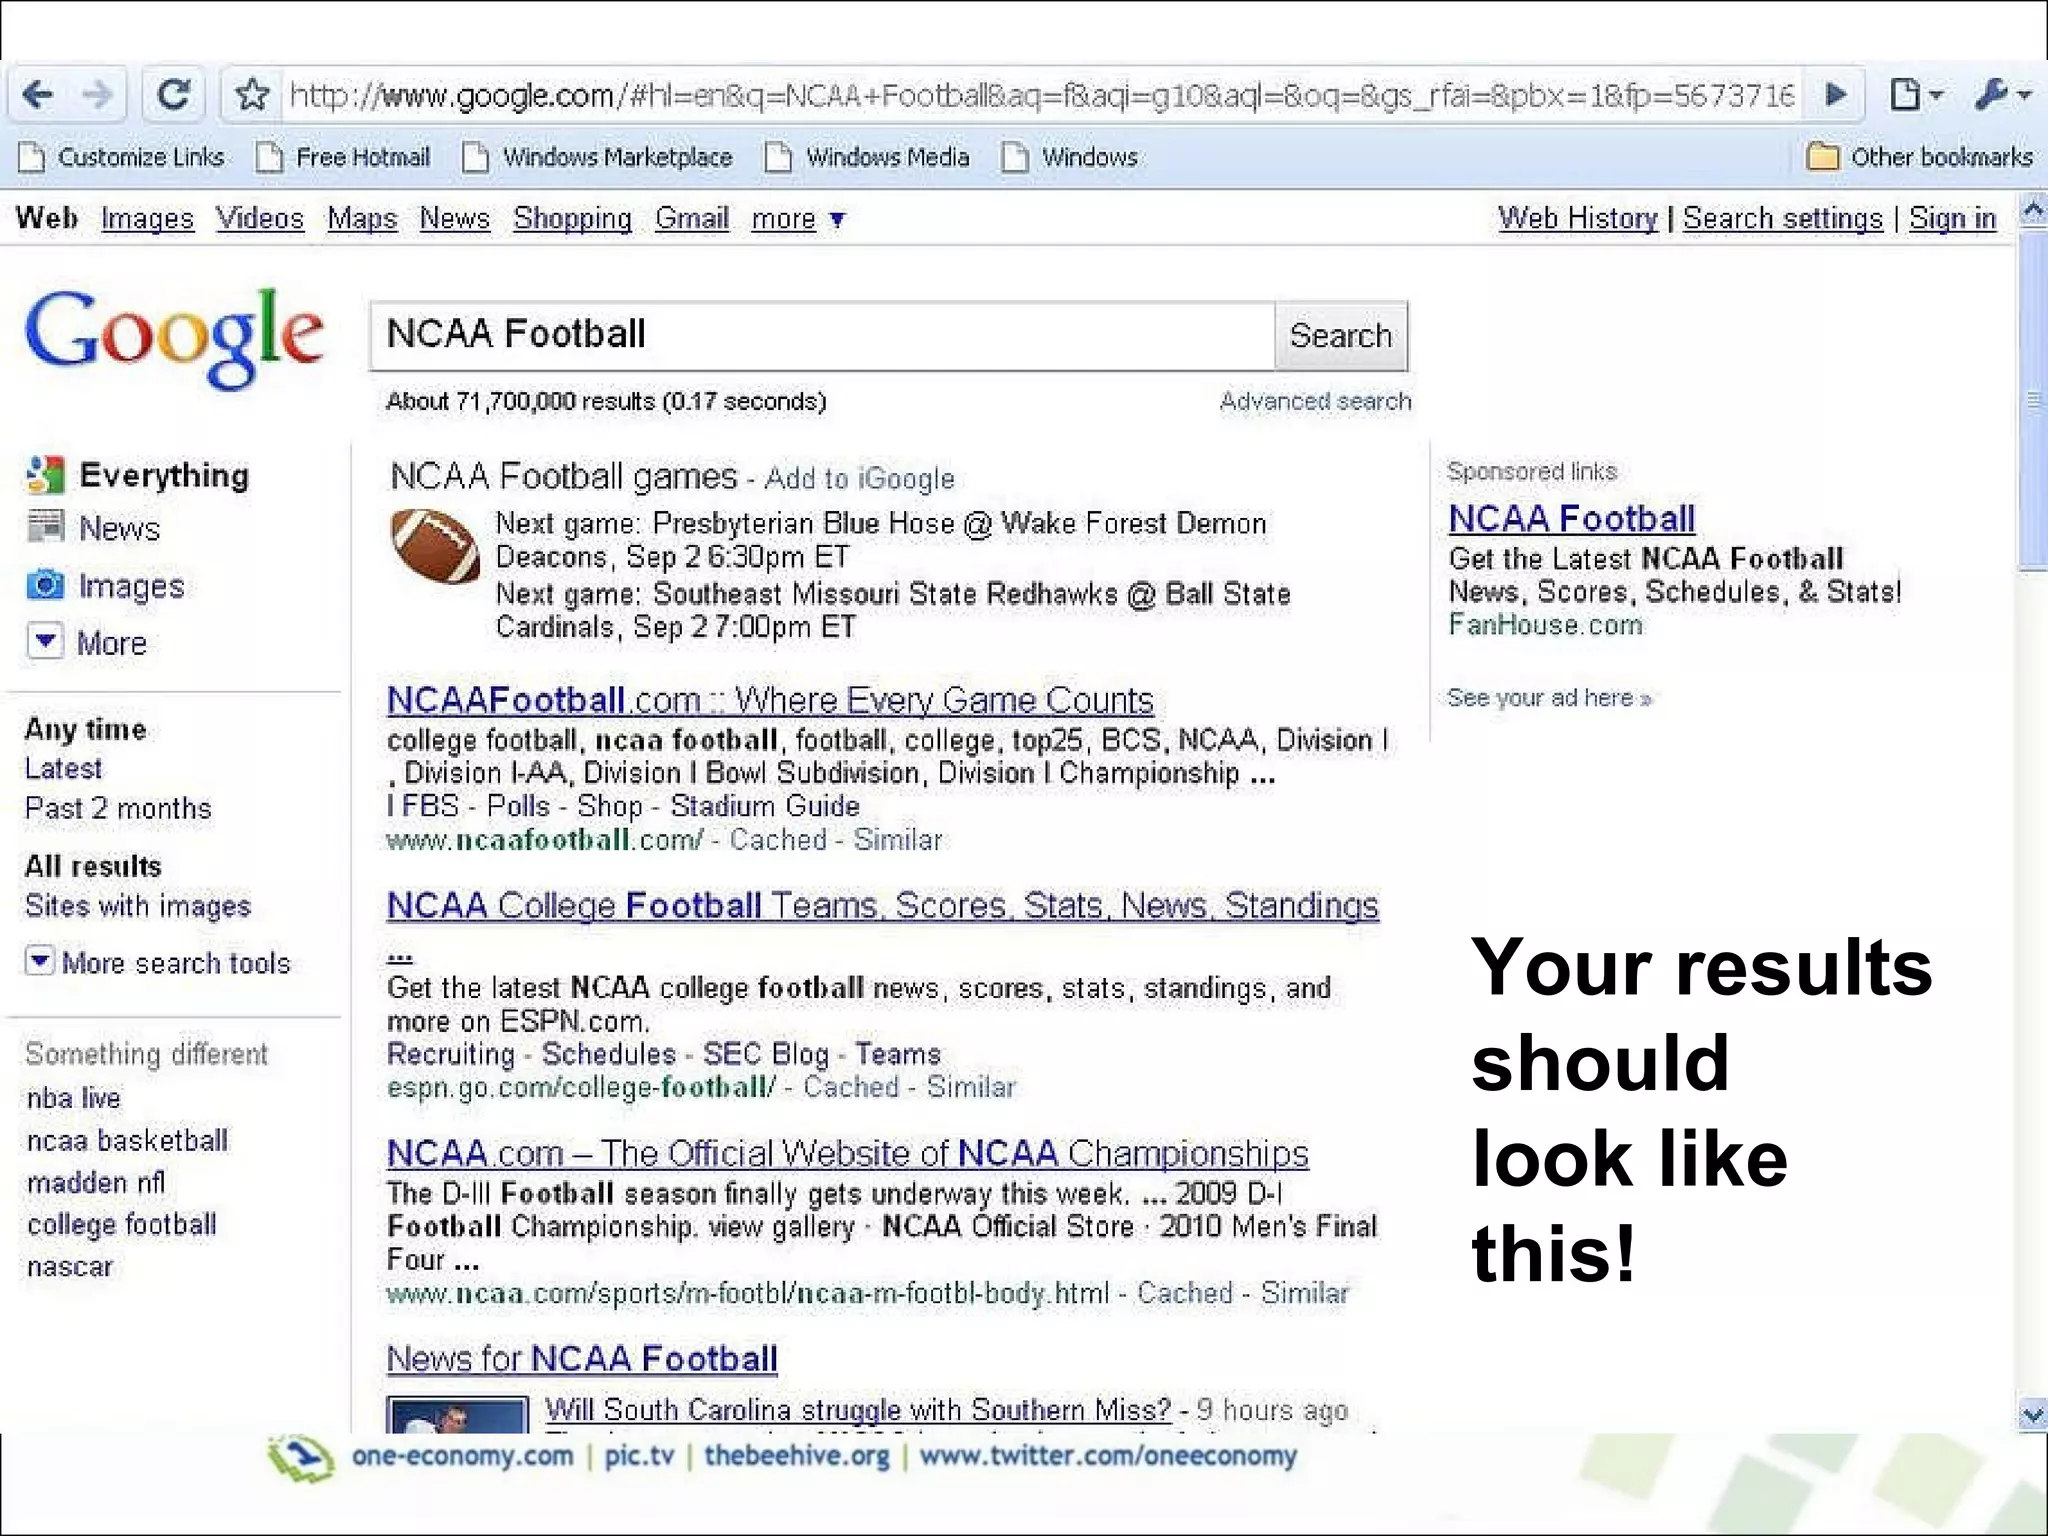Switch to Videos in top navigation
The height and width of the screenshot is (1536, 2048).
tap(260, 218)
